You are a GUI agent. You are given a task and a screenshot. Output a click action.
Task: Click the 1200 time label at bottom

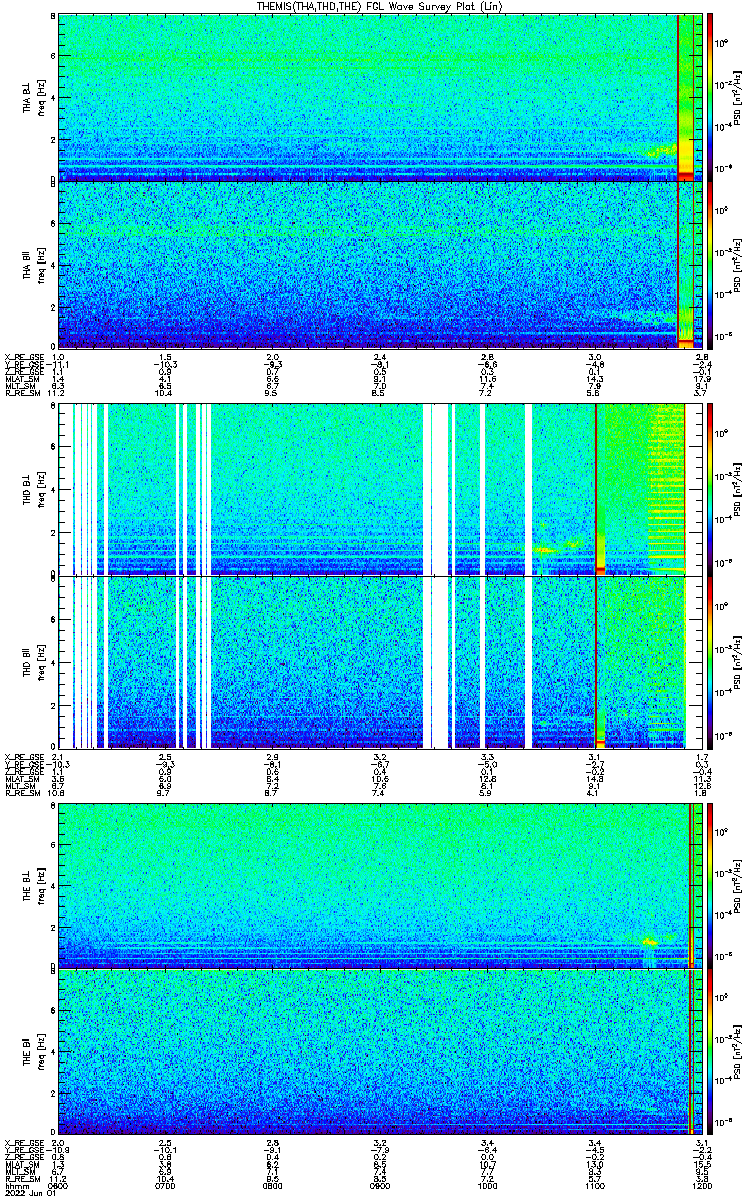(702, 1186)
